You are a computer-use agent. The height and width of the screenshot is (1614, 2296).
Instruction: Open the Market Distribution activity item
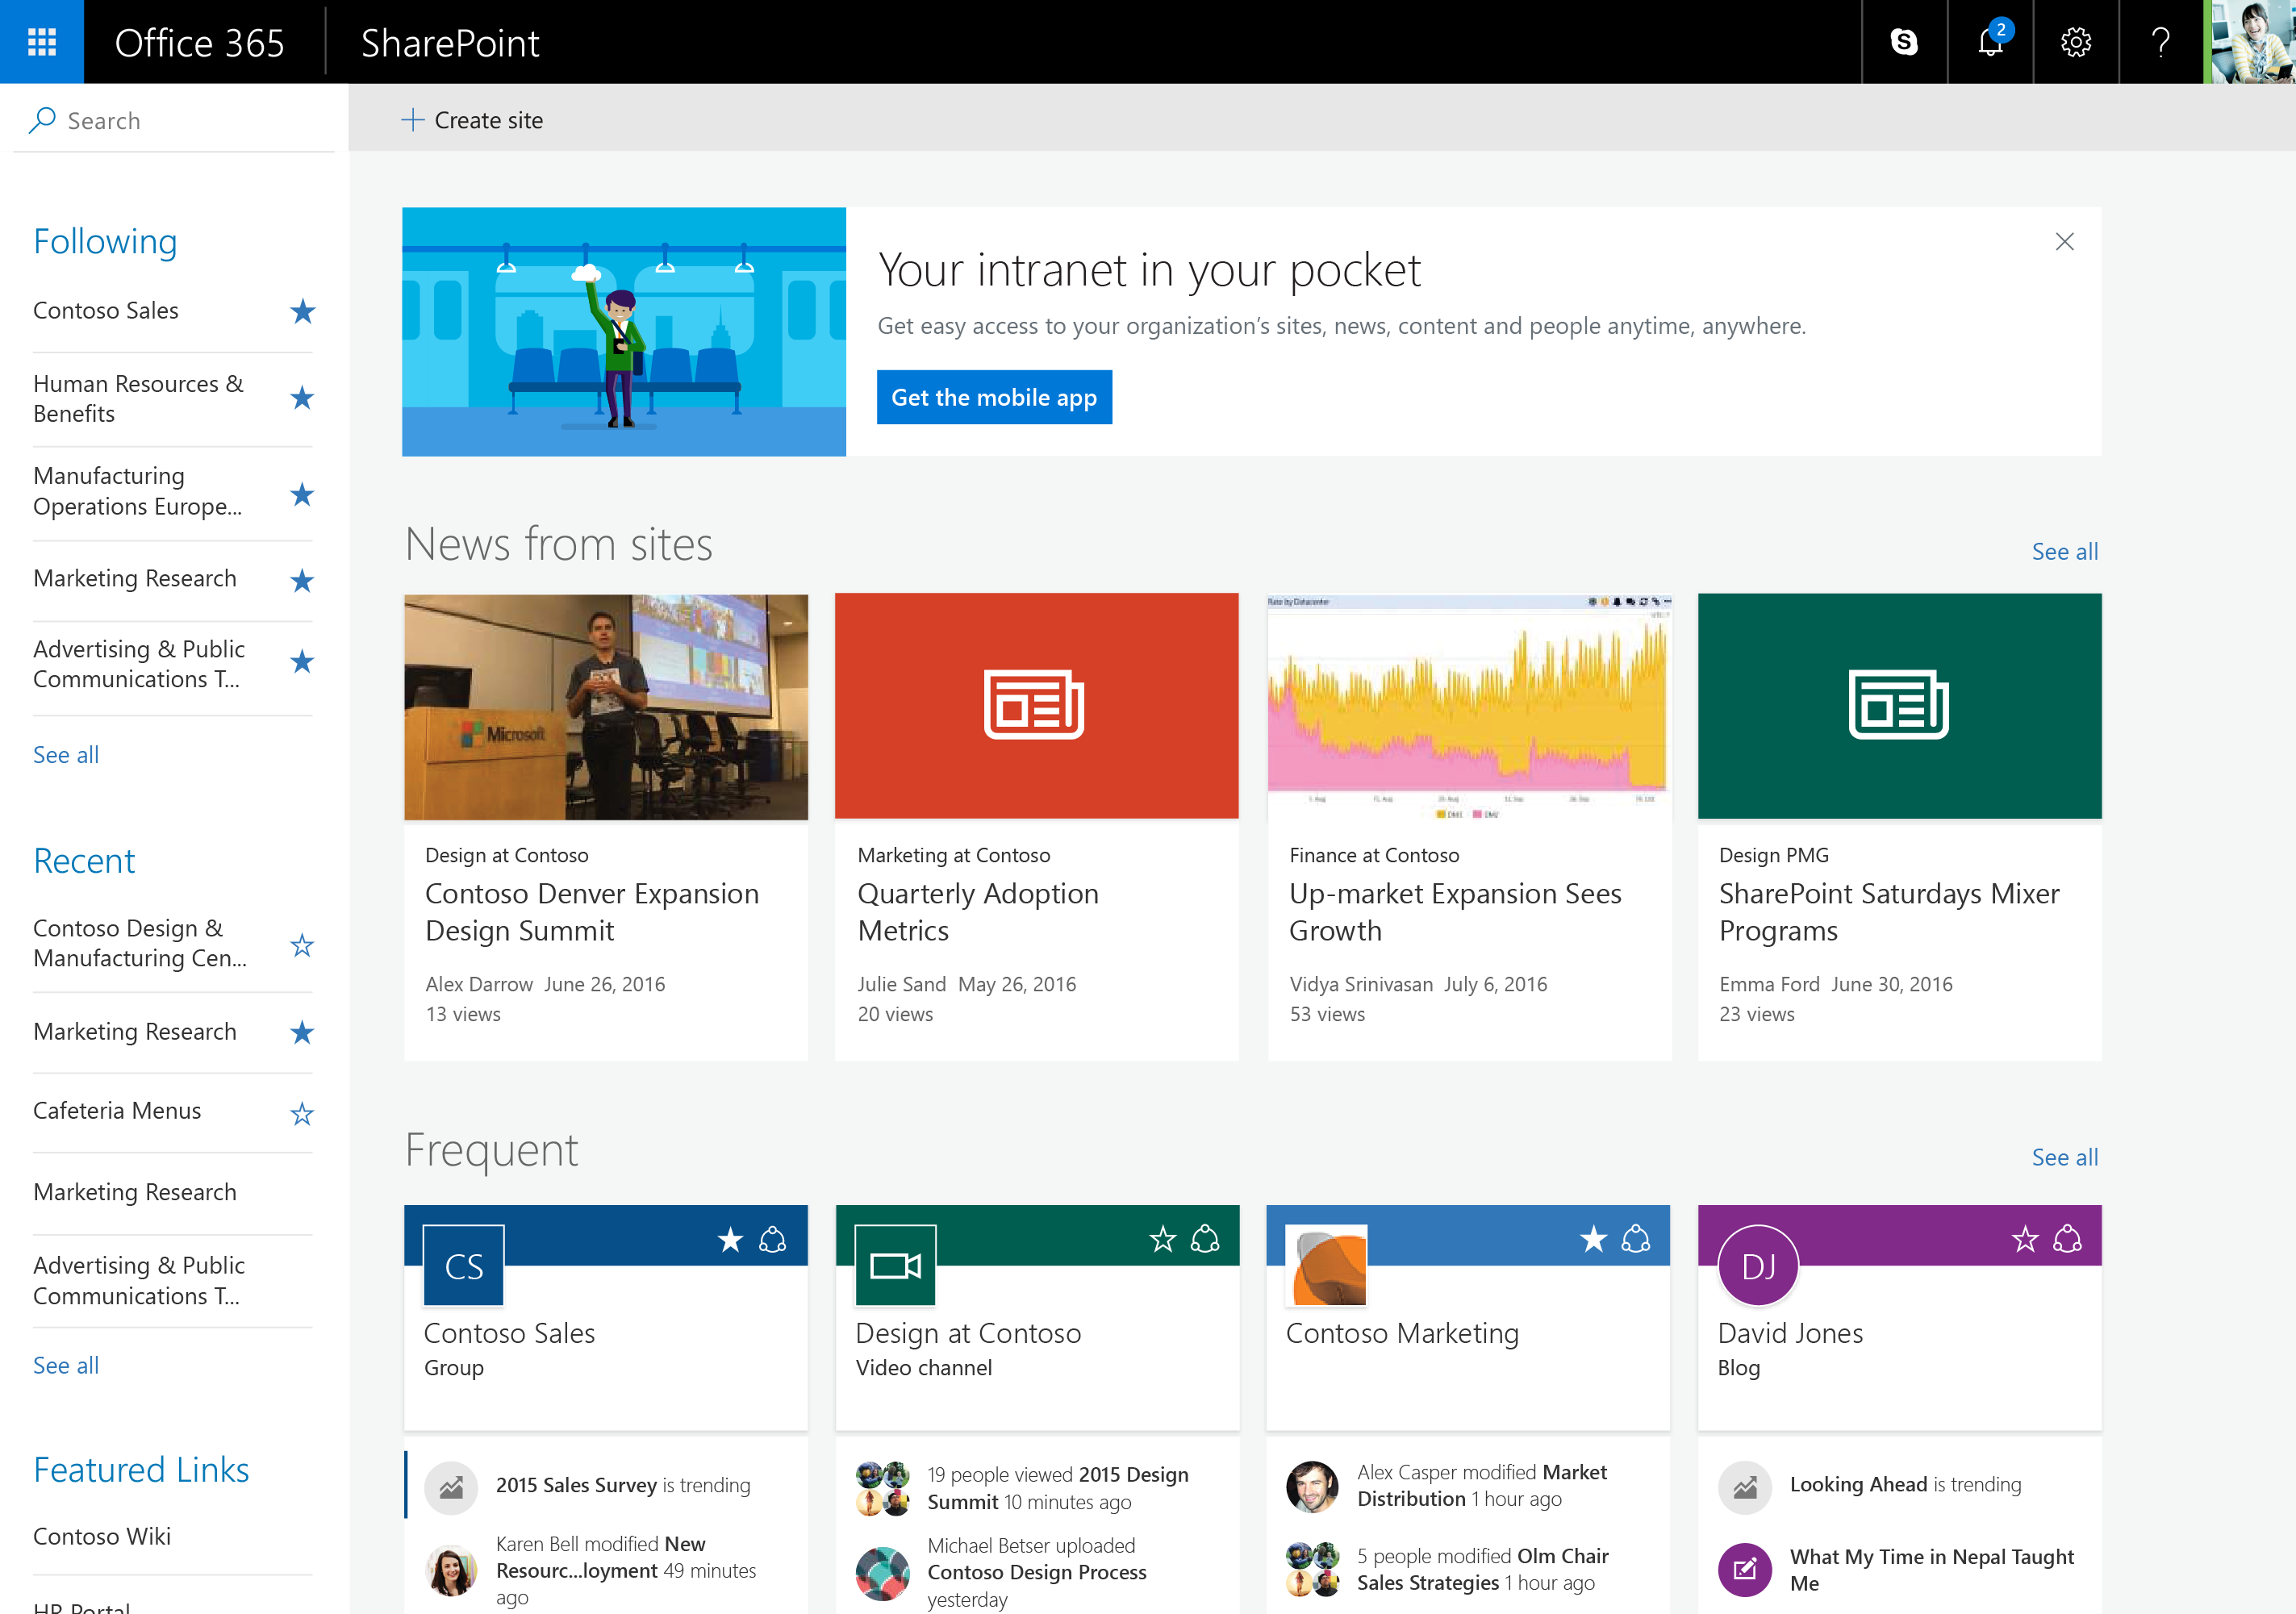(x=1482, y=1486)
